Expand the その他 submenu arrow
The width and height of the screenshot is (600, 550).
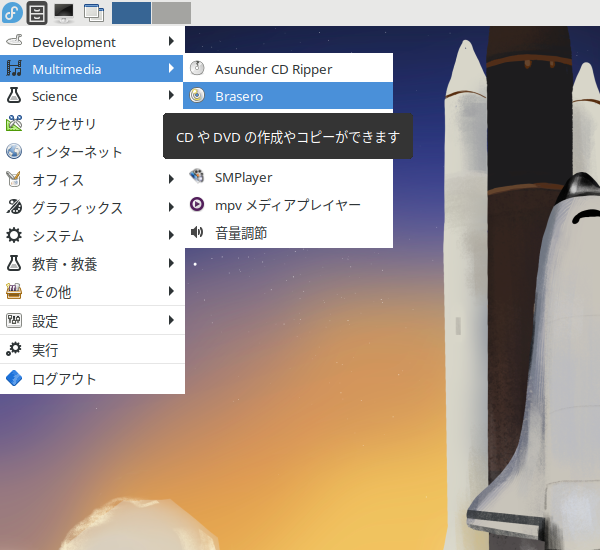(171, 291)
